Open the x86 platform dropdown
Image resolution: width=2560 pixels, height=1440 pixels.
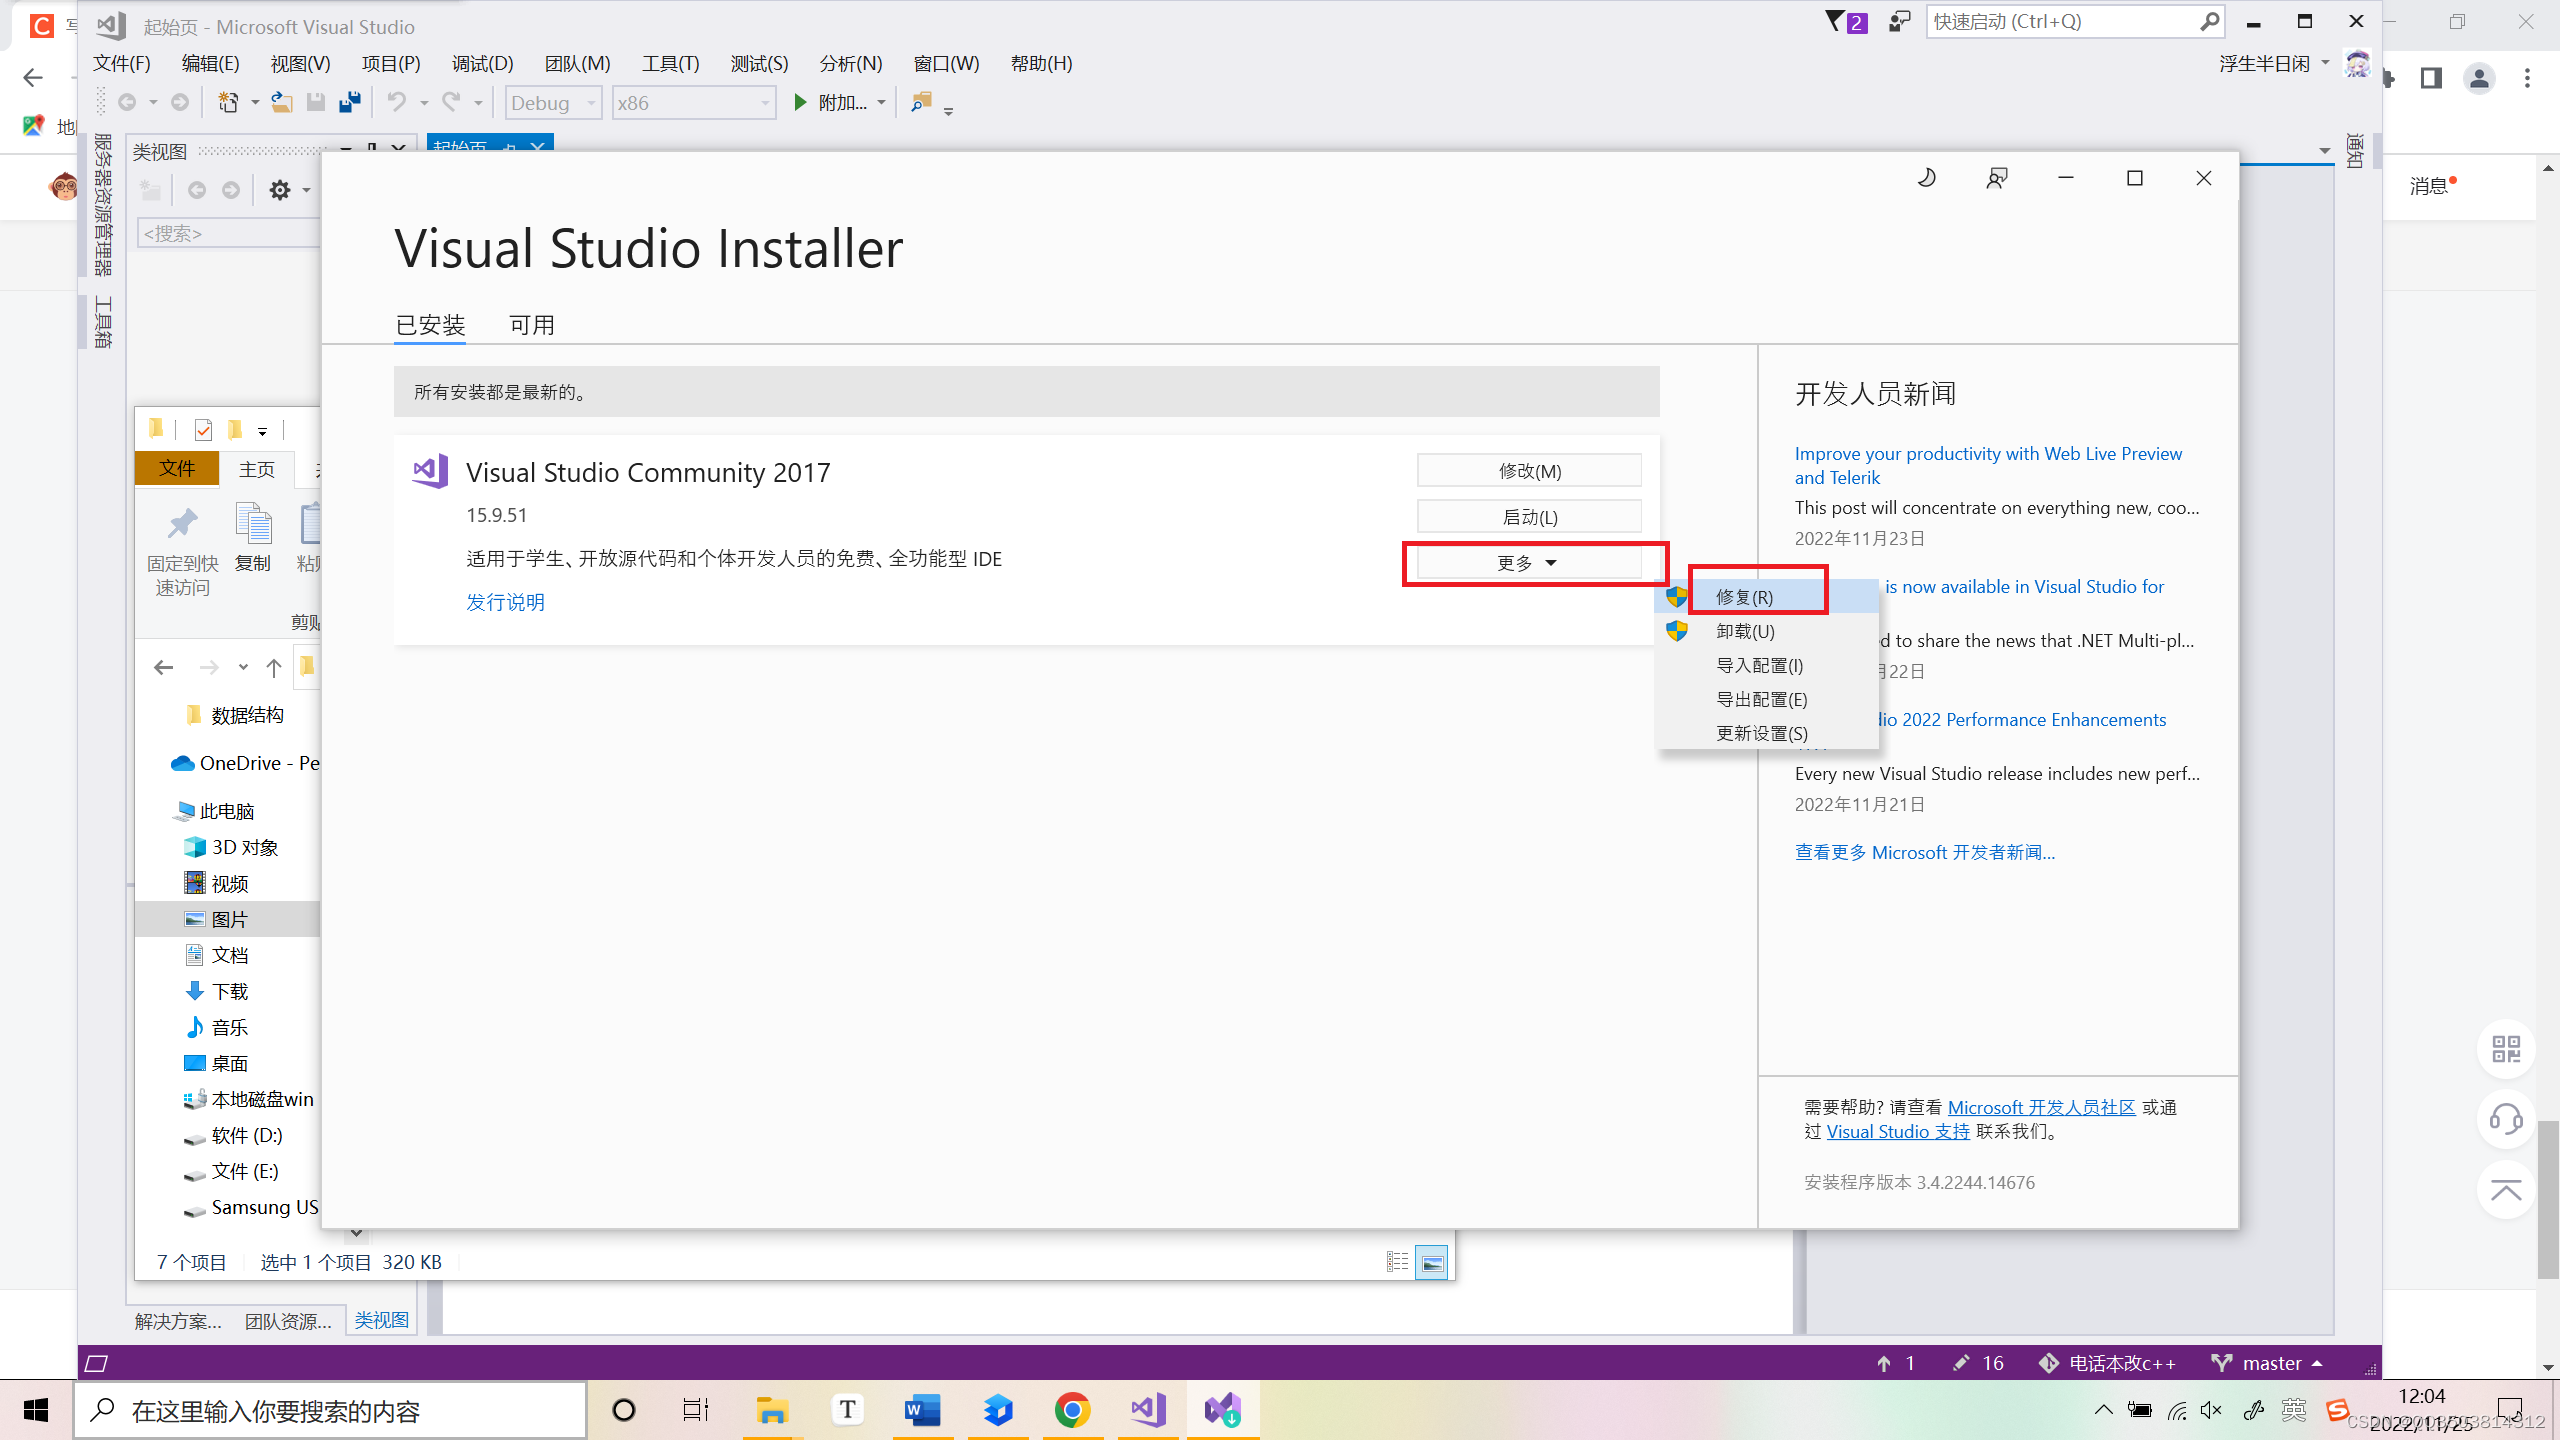pos(693,103)
